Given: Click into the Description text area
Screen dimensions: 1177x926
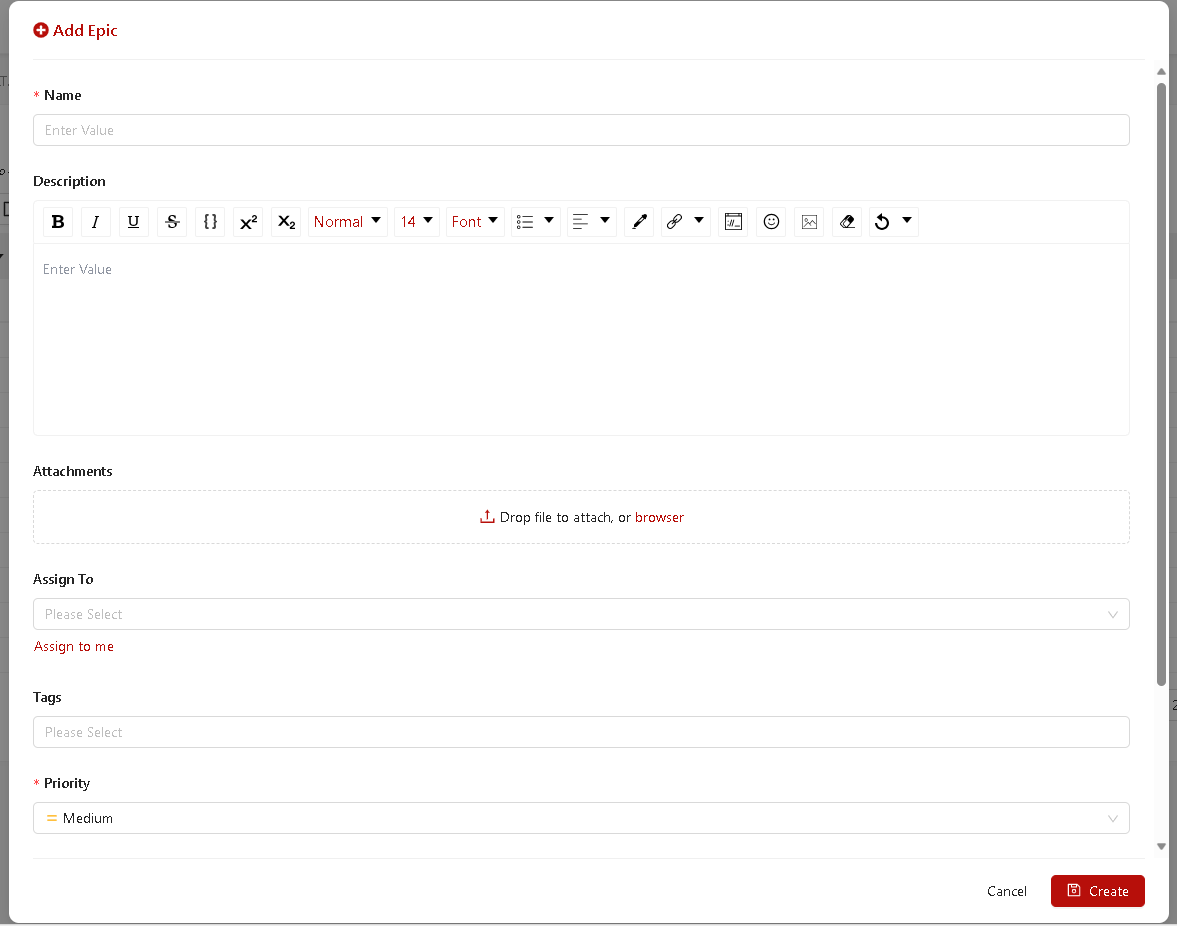Looking at the screenshot, I should click(581, 339).
